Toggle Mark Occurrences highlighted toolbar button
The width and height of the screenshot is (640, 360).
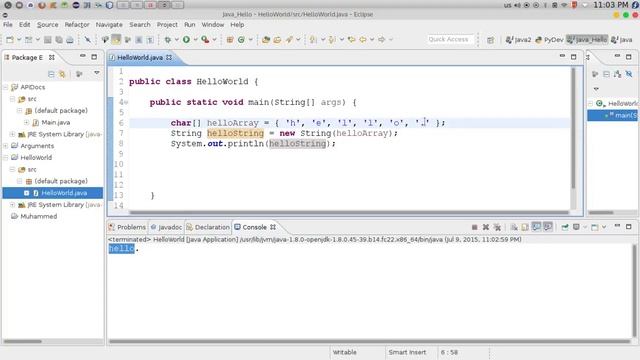pos(116,40)
